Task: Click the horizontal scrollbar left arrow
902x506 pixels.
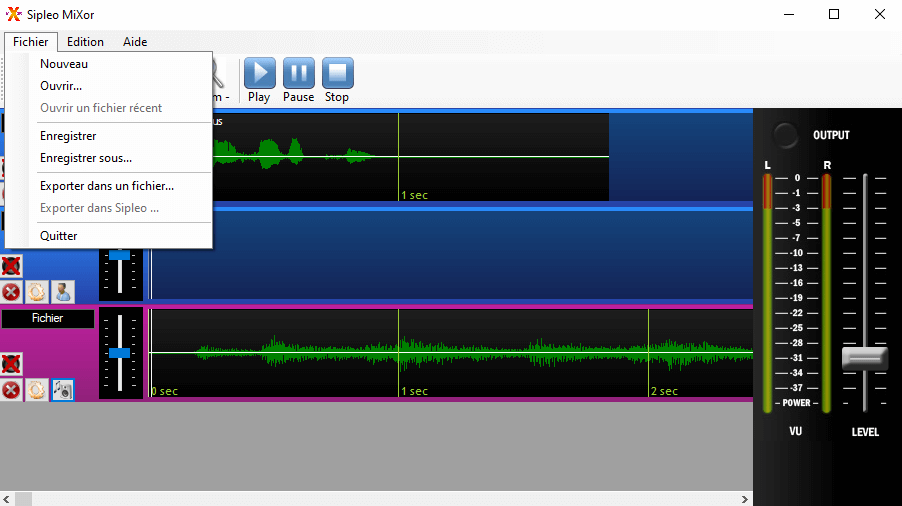Action: click(x=6, y=499)
